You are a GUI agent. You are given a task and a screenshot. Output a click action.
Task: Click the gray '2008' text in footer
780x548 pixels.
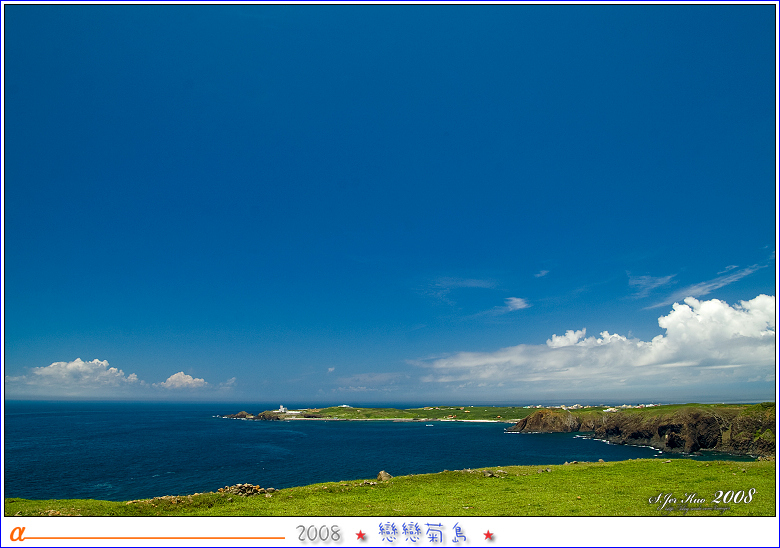[319, 534]
